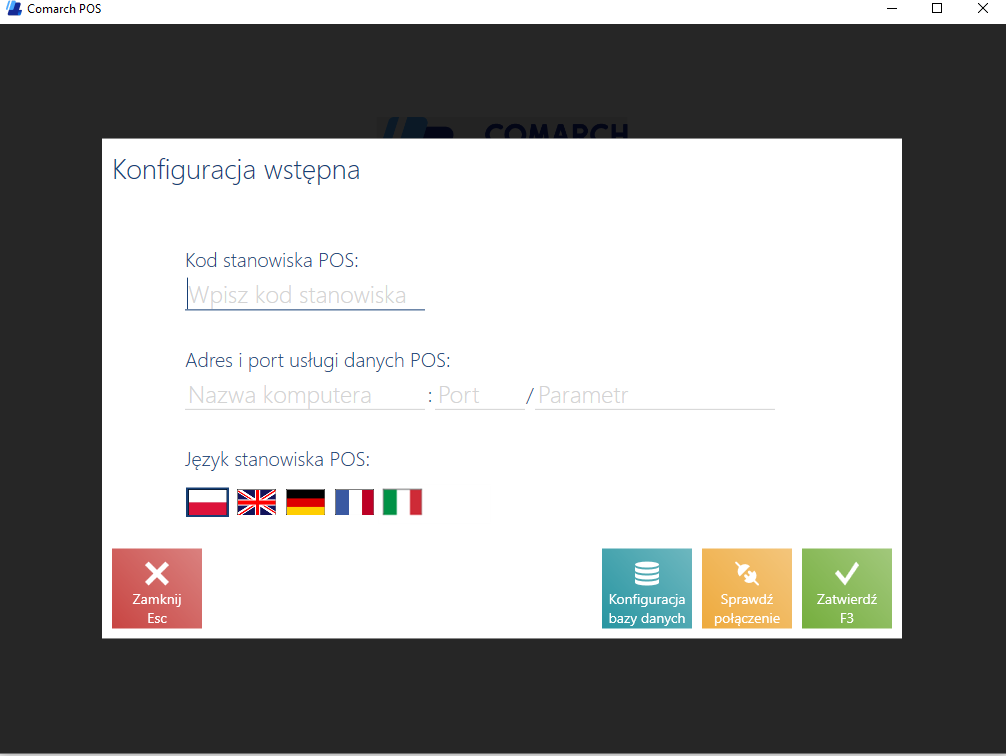Confirm with Zatwierdź F3 button
The height and width of the screenshot is (756, 1006).
pyautogui.click(x=847, y=588)
